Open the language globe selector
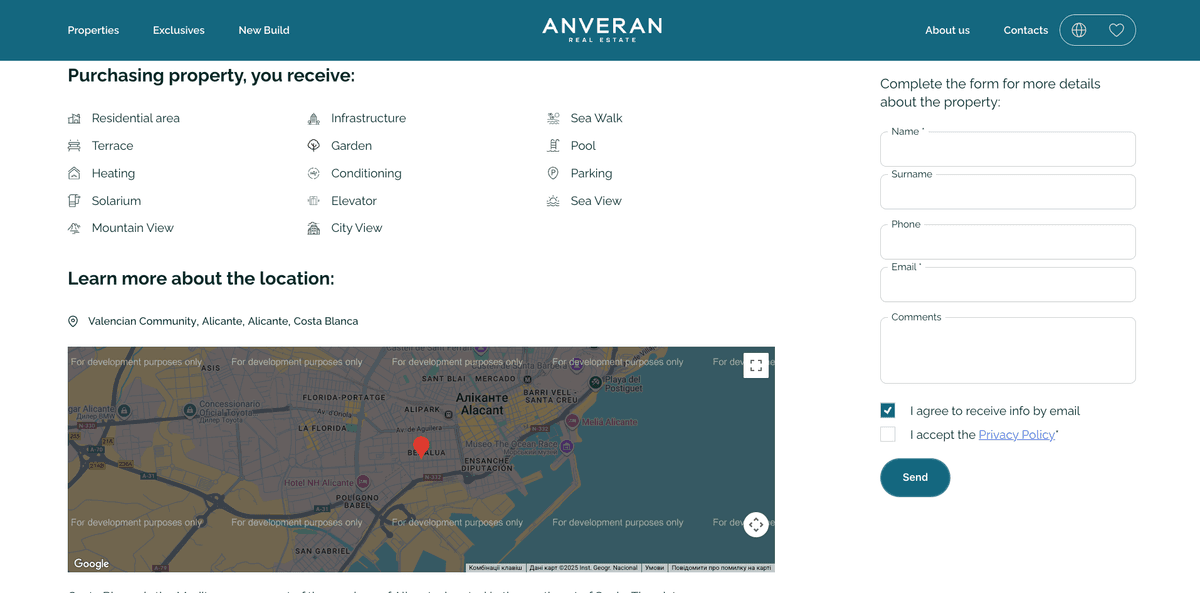 pyautogui.click(x=1079, y=29)
